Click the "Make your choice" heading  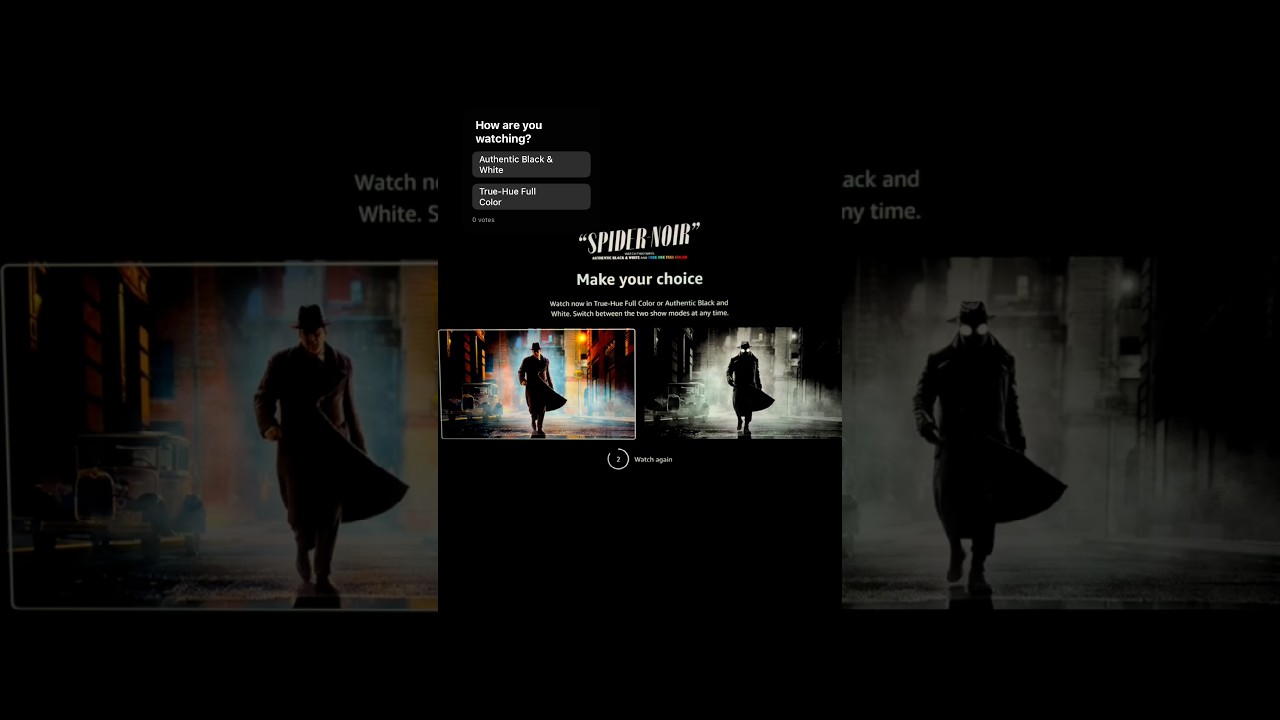(x=639, y=279)
